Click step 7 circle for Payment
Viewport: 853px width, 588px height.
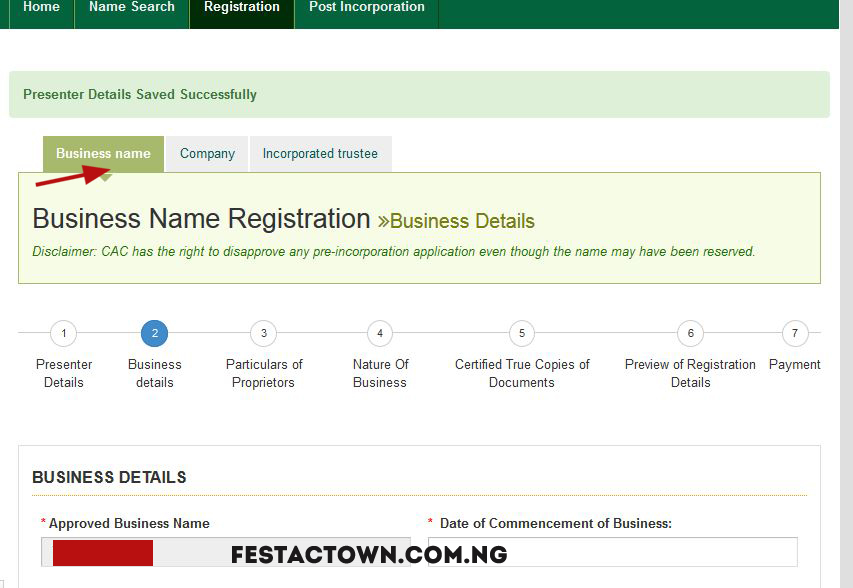(795, 333)
